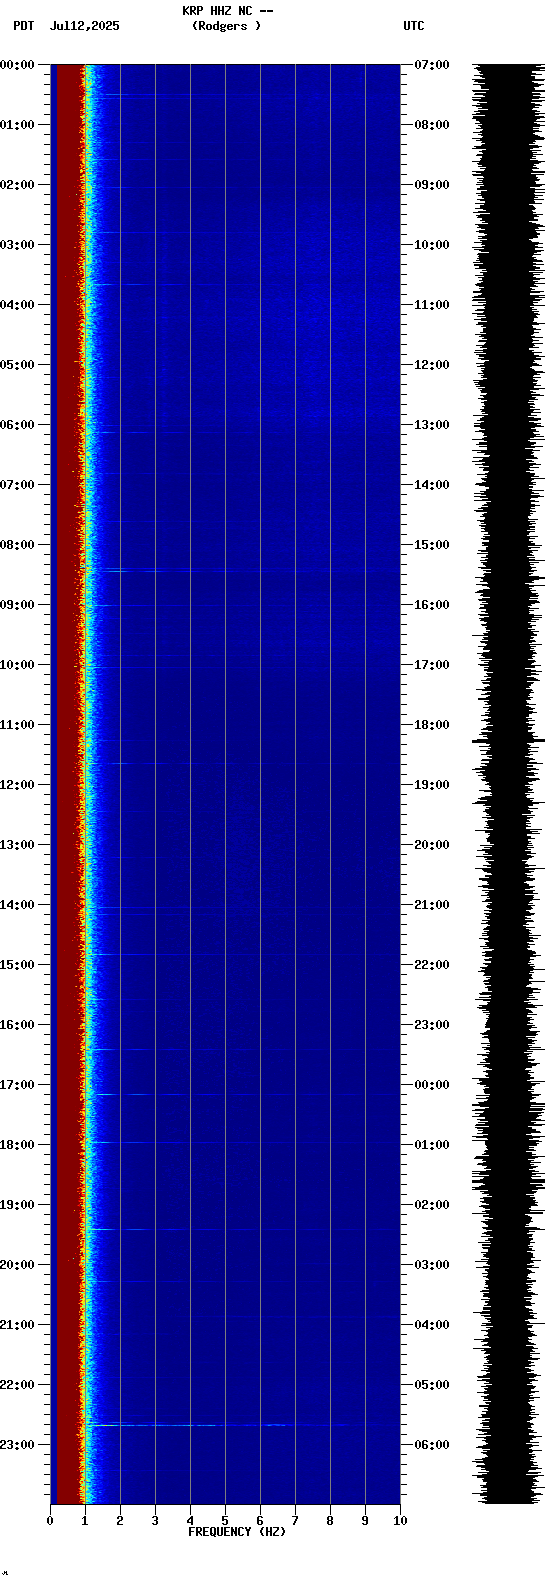This screenshot has height=1584, width=552.
Task: Click the 13:00 PDT time label
Action: (17, 845)
